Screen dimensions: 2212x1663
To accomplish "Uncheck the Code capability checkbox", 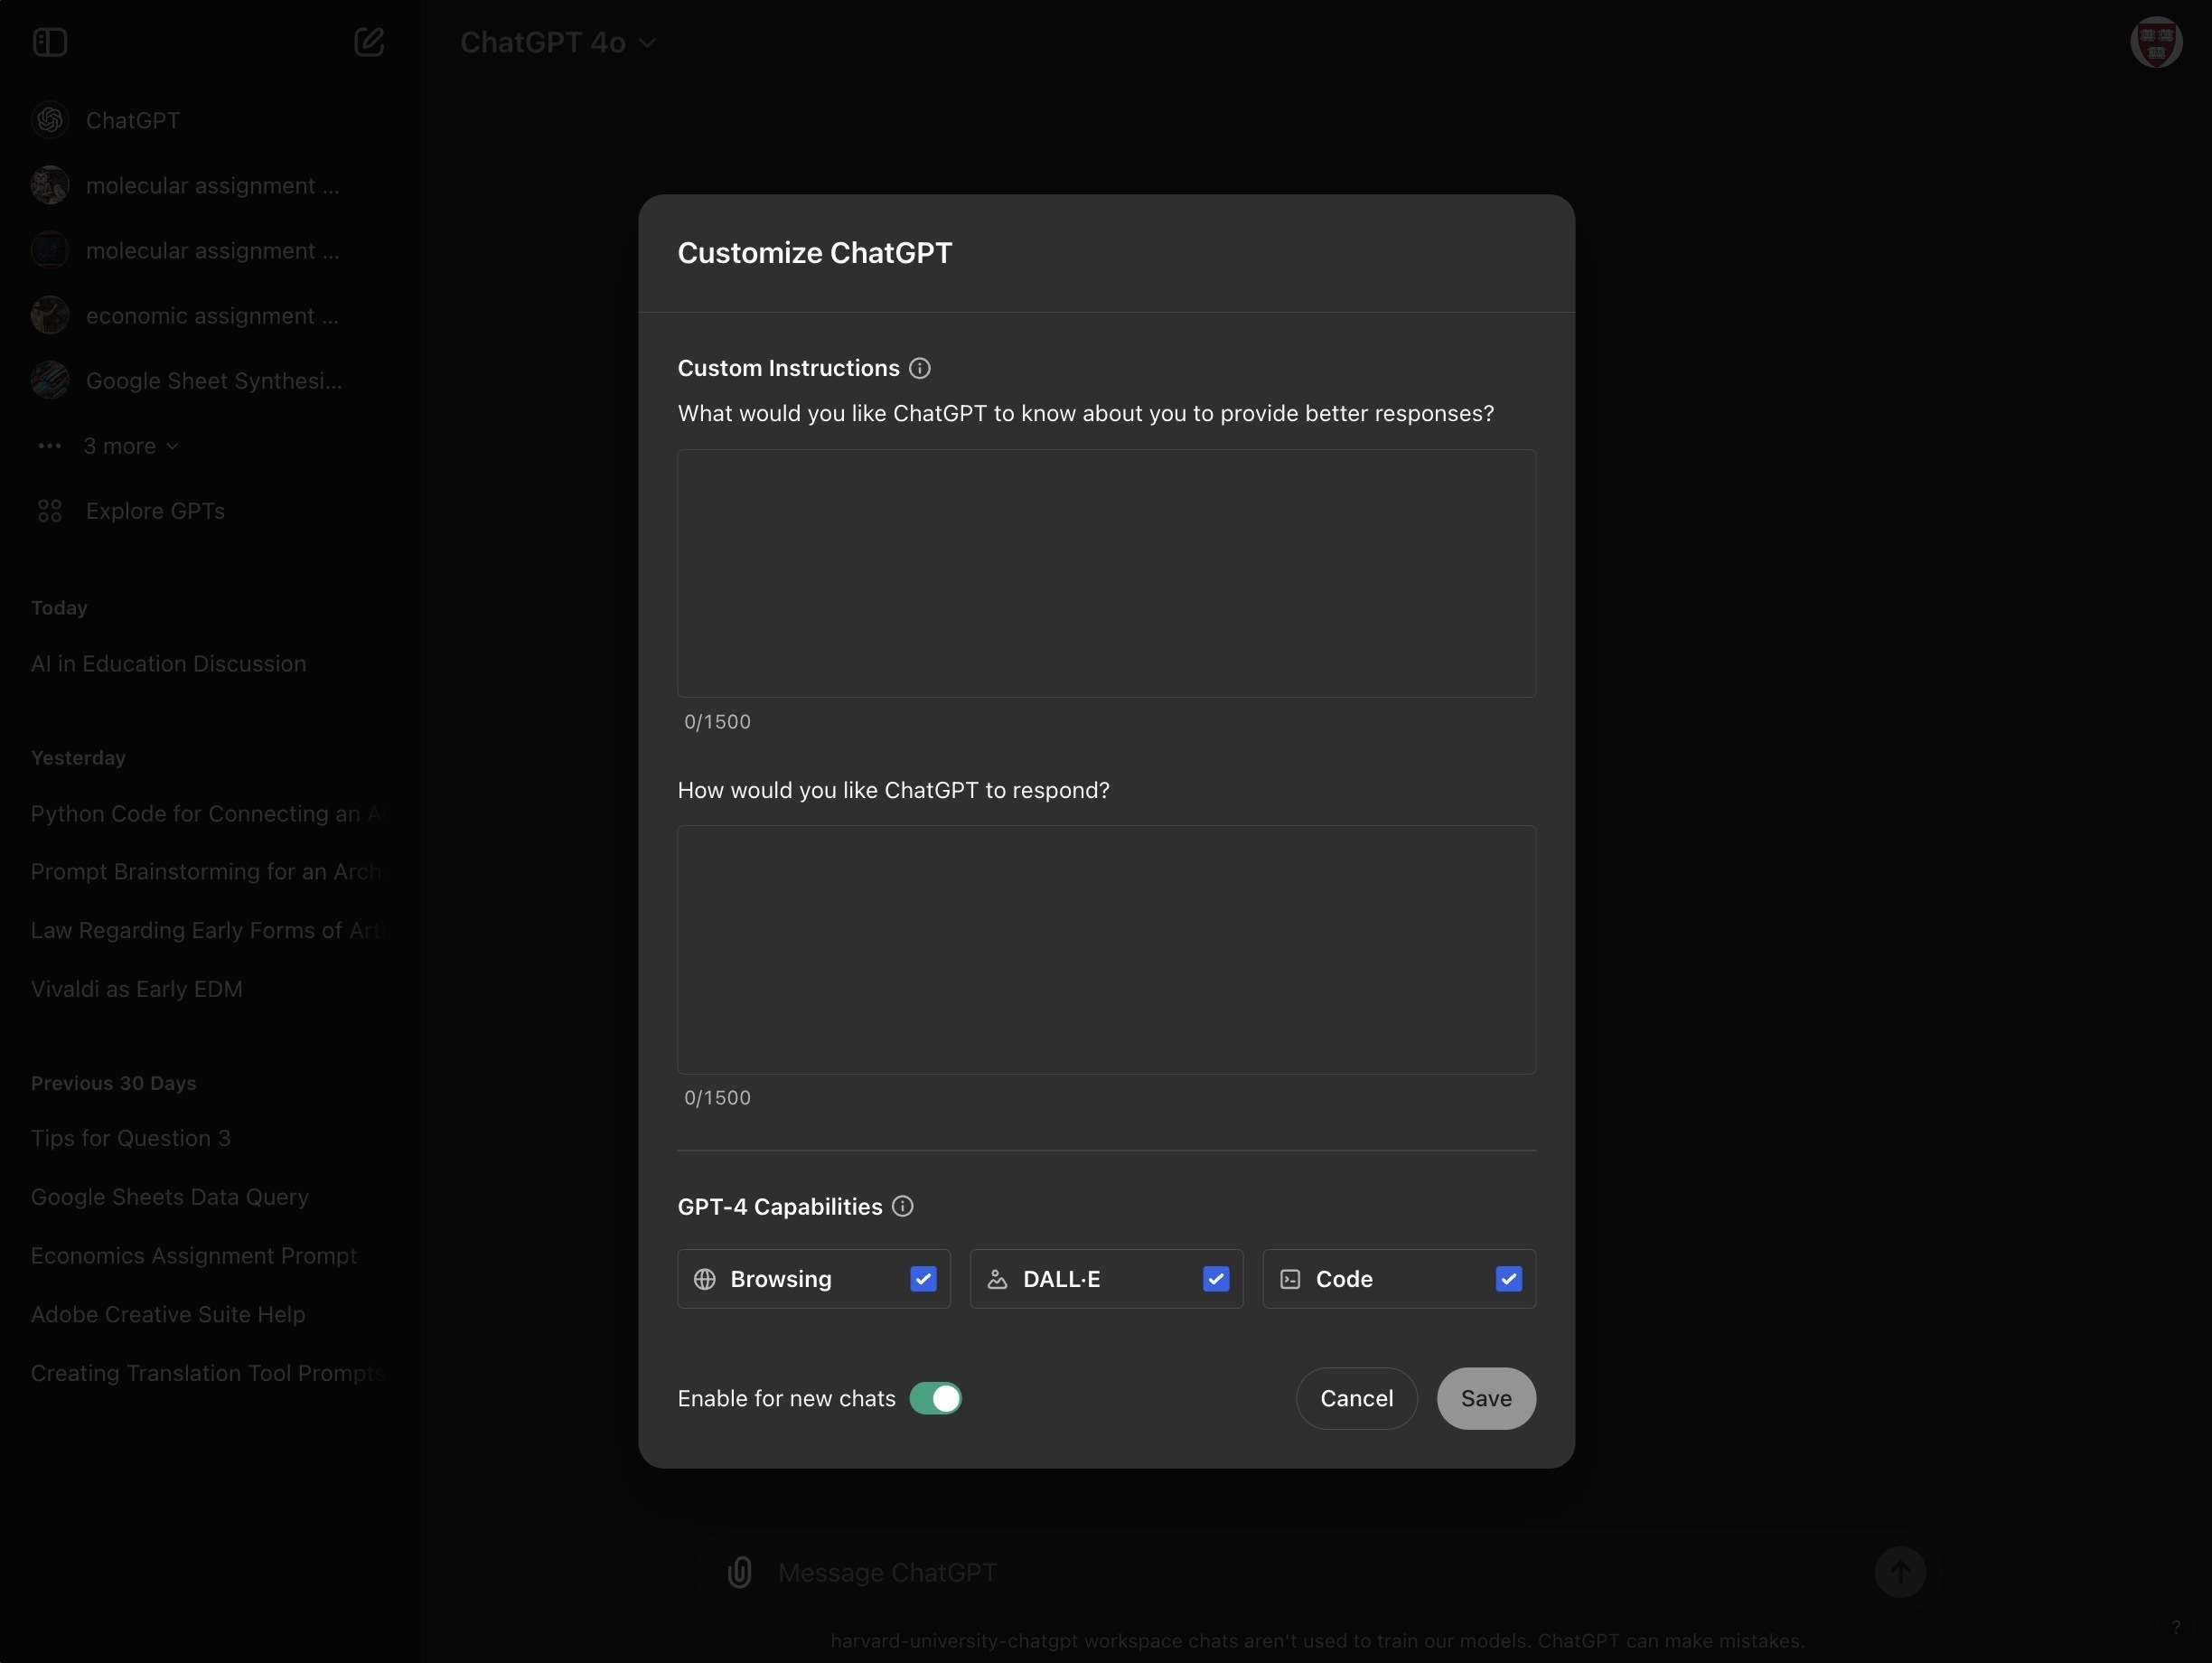I will click(1508, 1279).
